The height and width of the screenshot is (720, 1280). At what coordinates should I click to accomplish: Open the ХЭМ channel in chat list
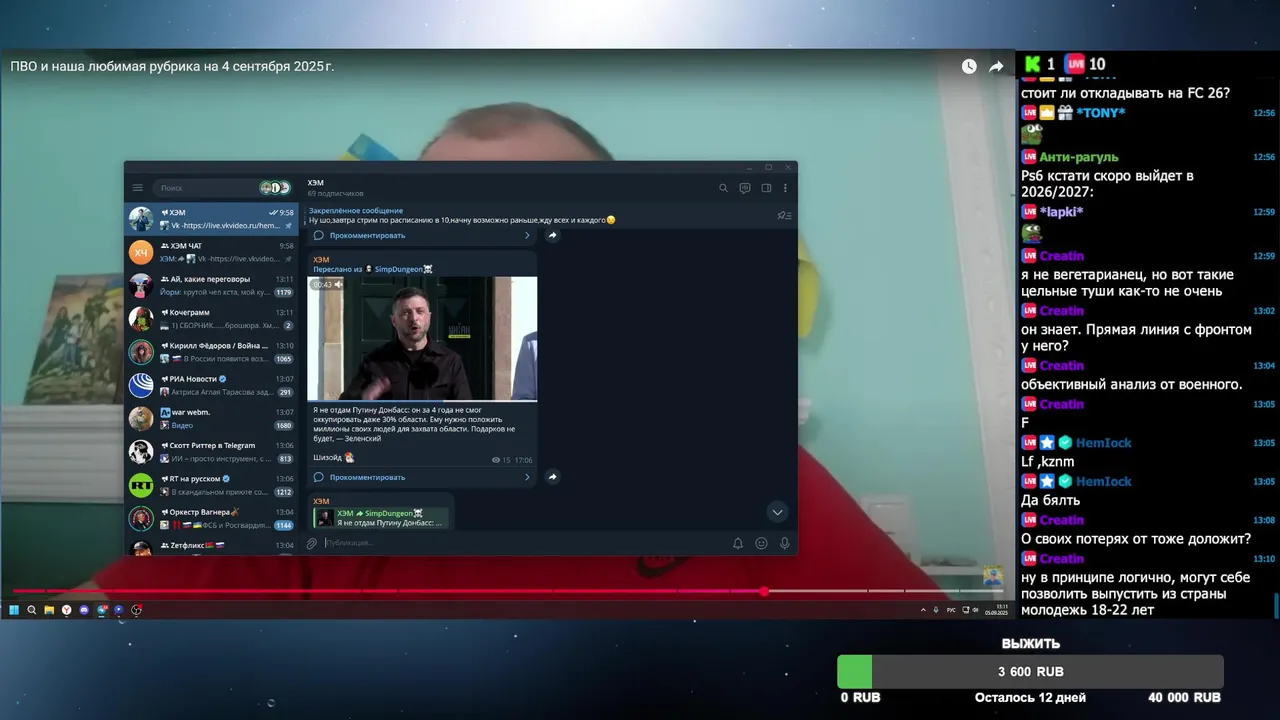[x=211, y=219]
